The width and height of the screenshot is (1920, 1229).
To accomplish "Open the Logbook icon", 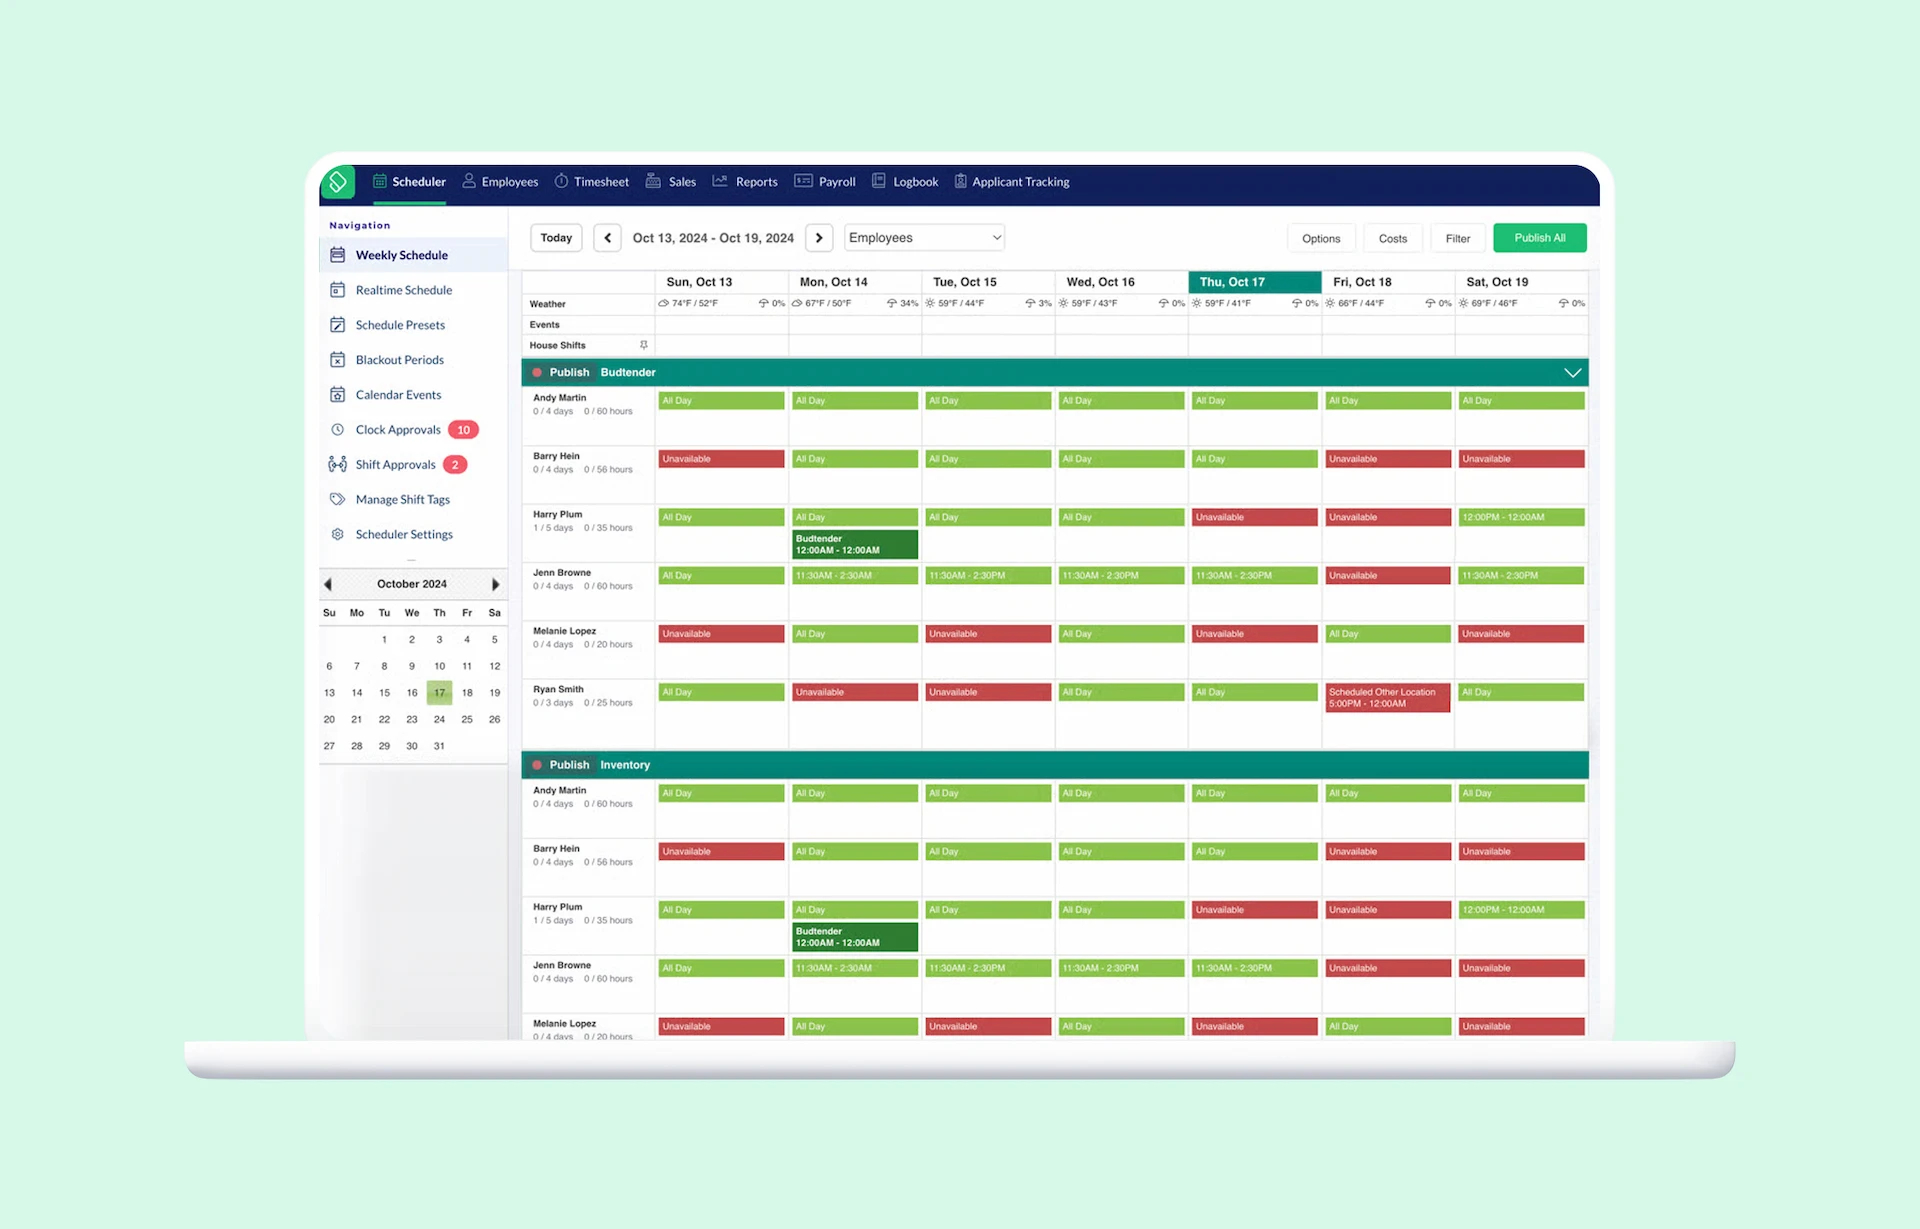I will click(879, 181).
